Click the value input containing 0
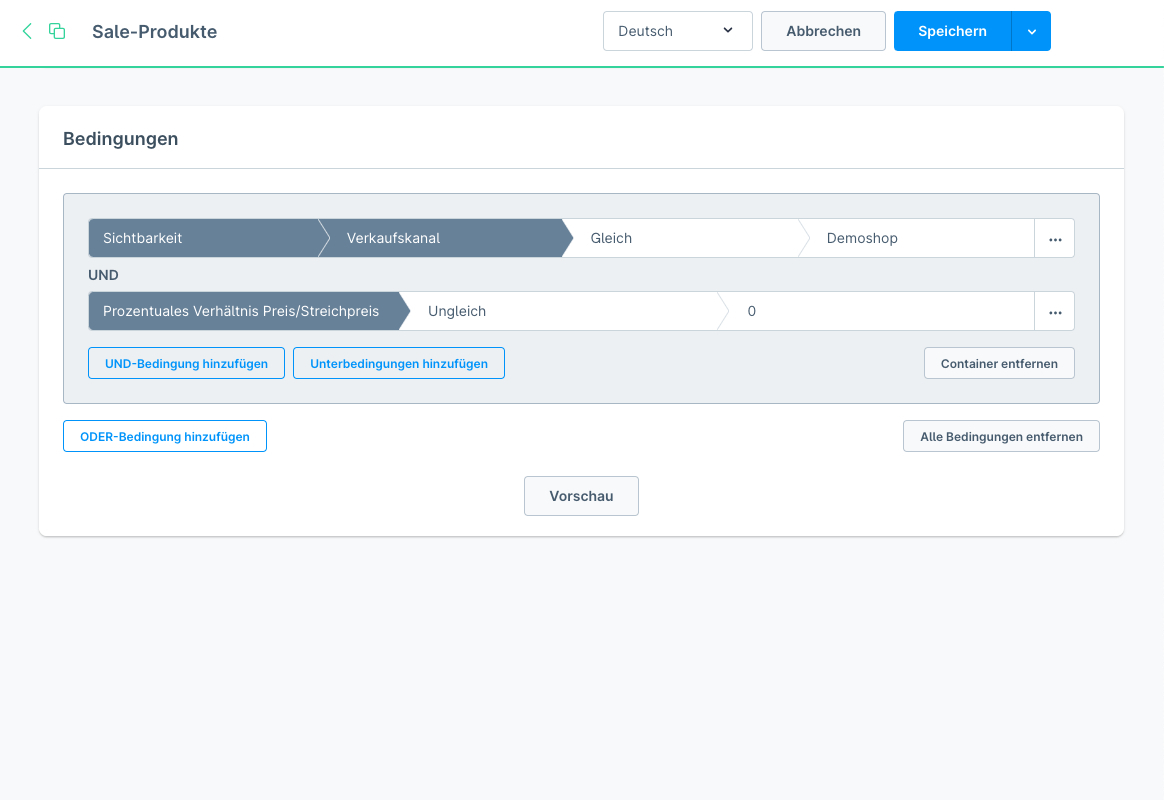 [x=880, y=312]
